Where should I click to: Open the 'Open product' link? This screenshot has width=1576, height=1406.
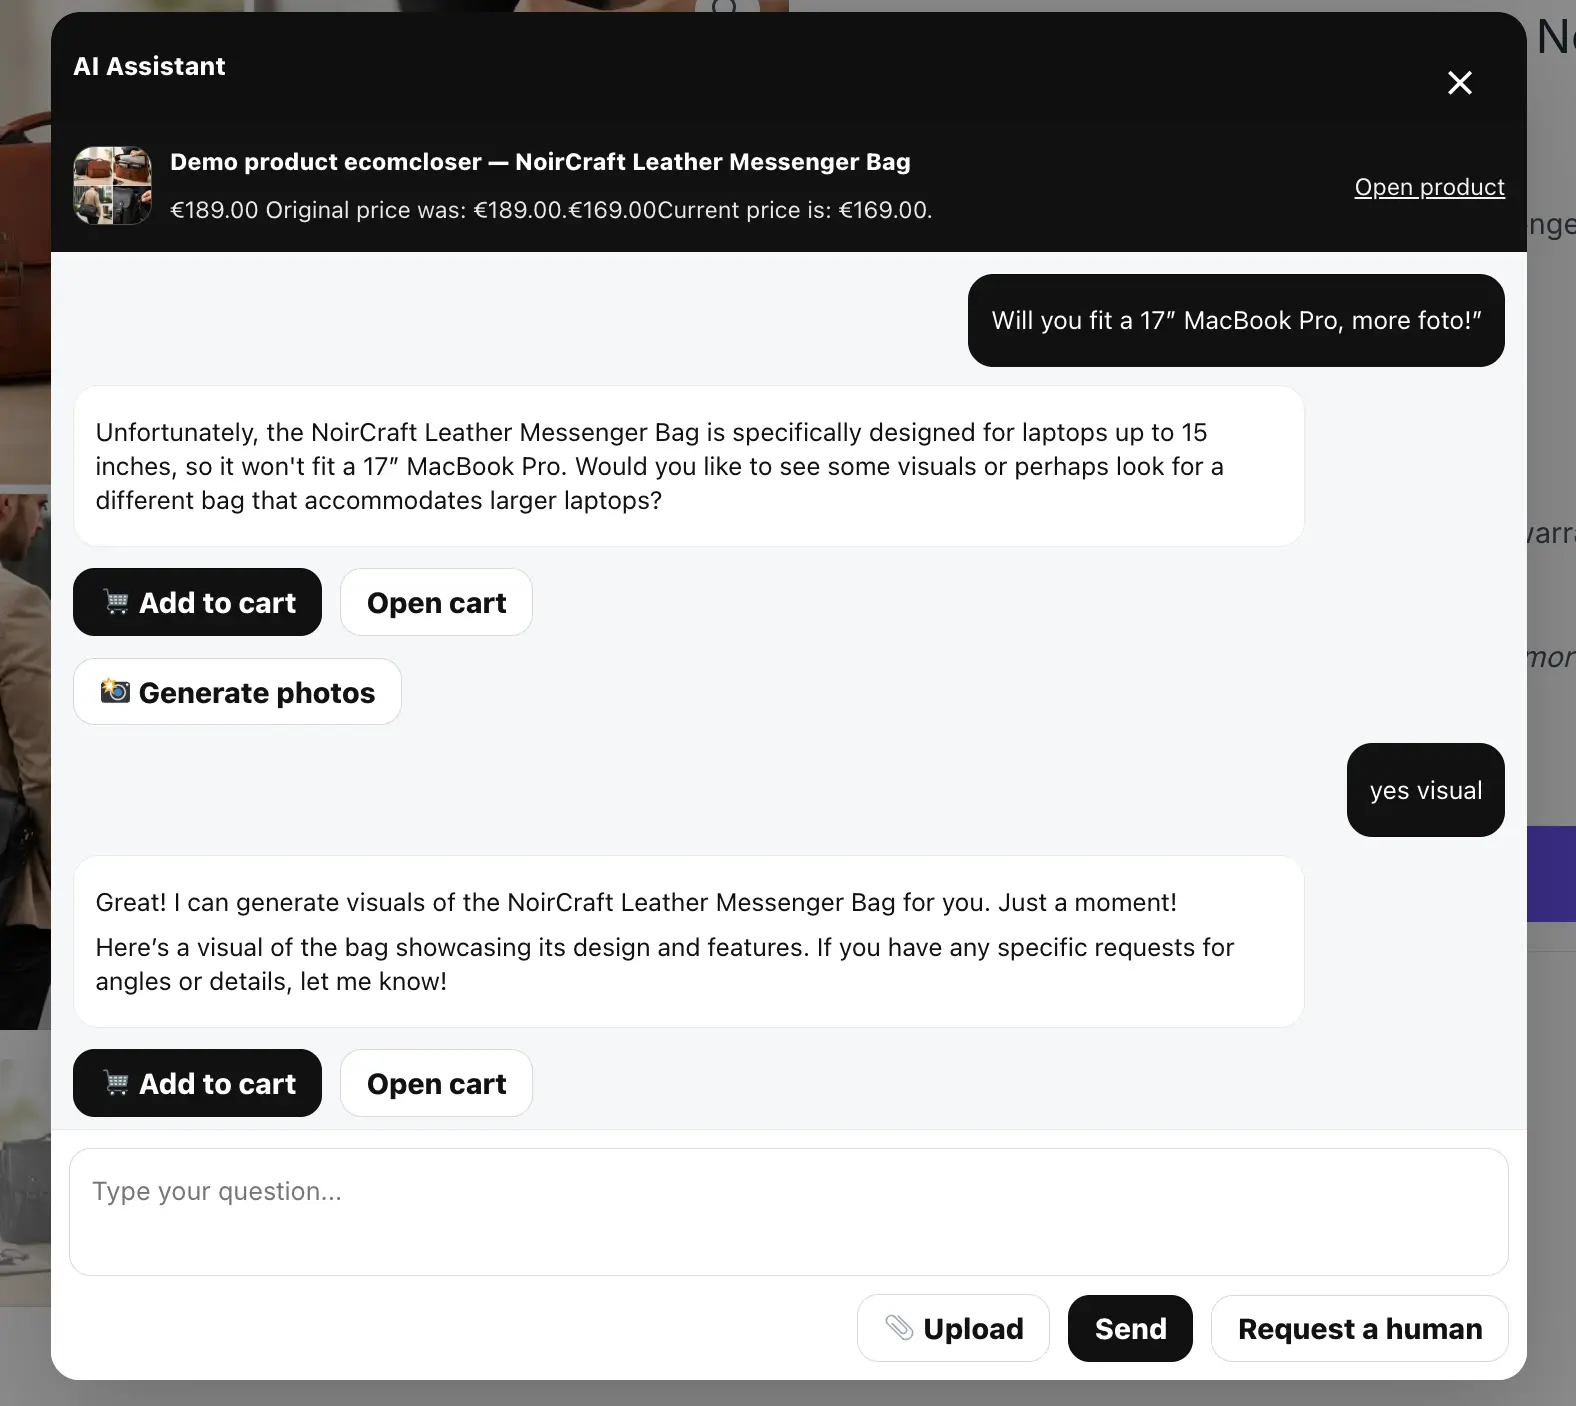click(1428, 187)
